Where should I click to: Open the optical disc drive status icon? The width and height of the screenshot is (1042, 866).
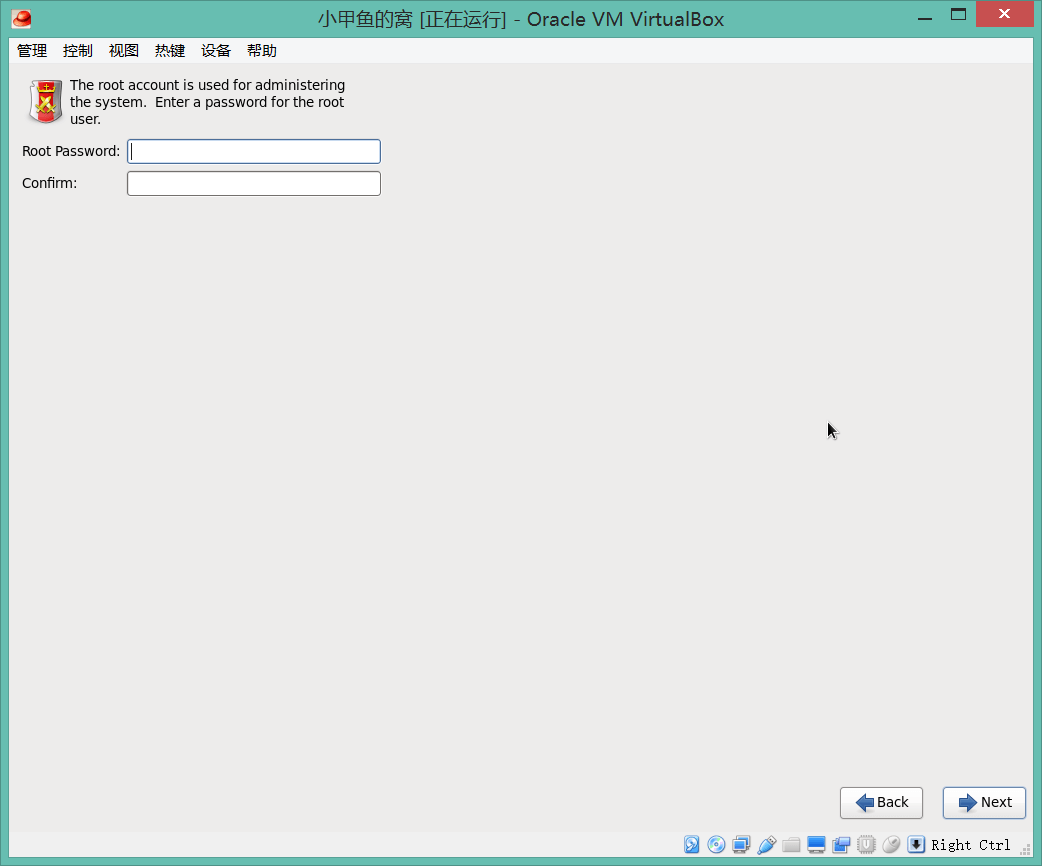pyautogui.click(x=717, y=845)
